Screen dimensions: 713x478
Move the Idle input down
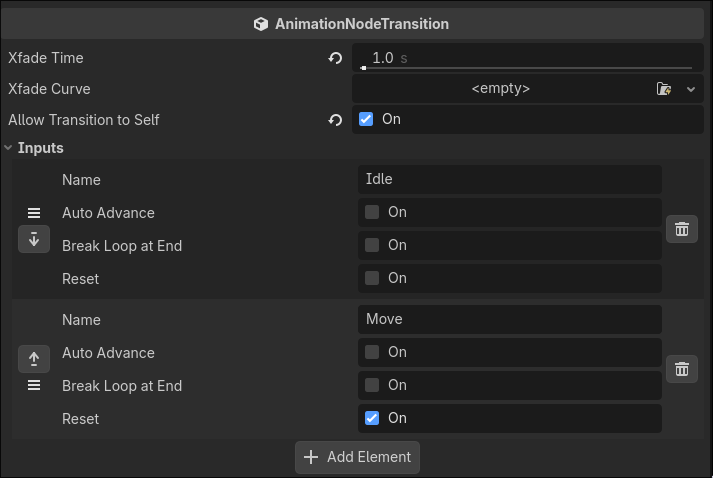coord(34,239)
